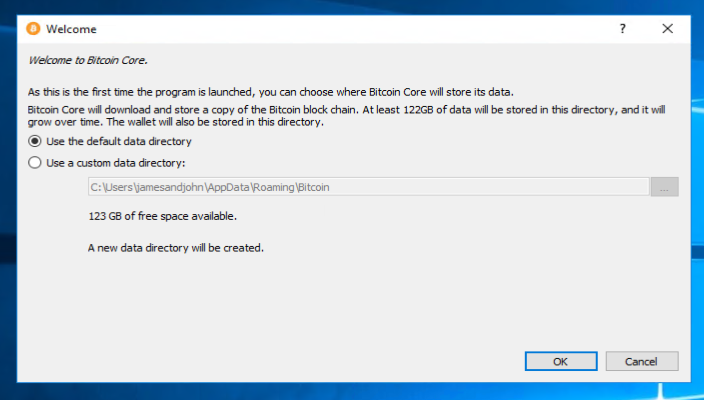Click the "Welcome" window title text
Viewport: 704px width, 400px height.
pyautogui.click(x=72, y=29)
